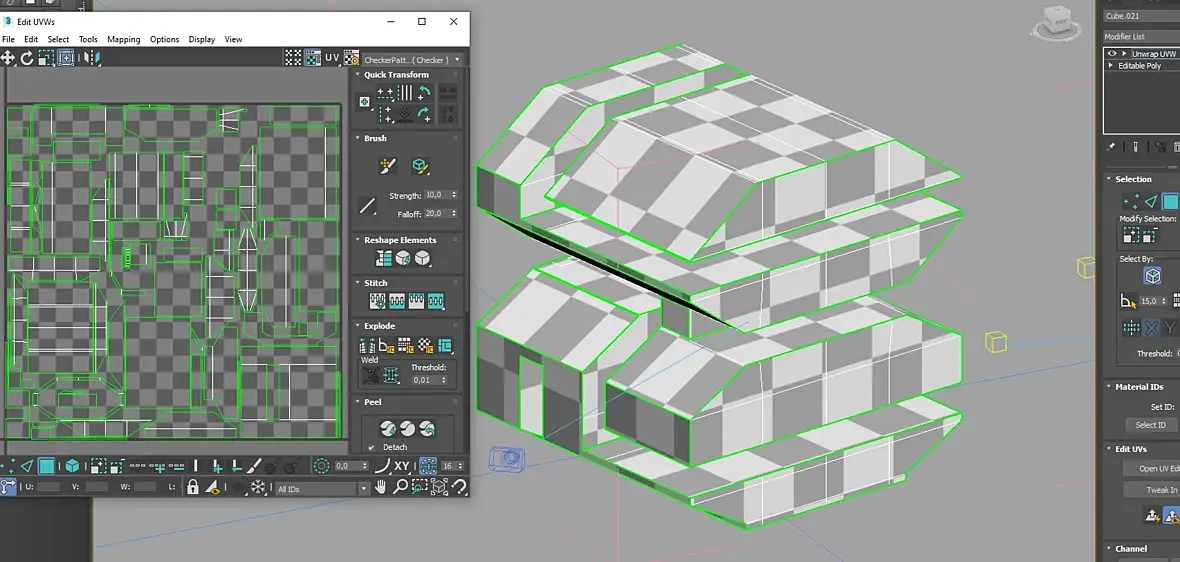The image size is (1180, 562).
Task: Click the Mirror tool icon in UV toolbar
Action: [x=91, y=58]
